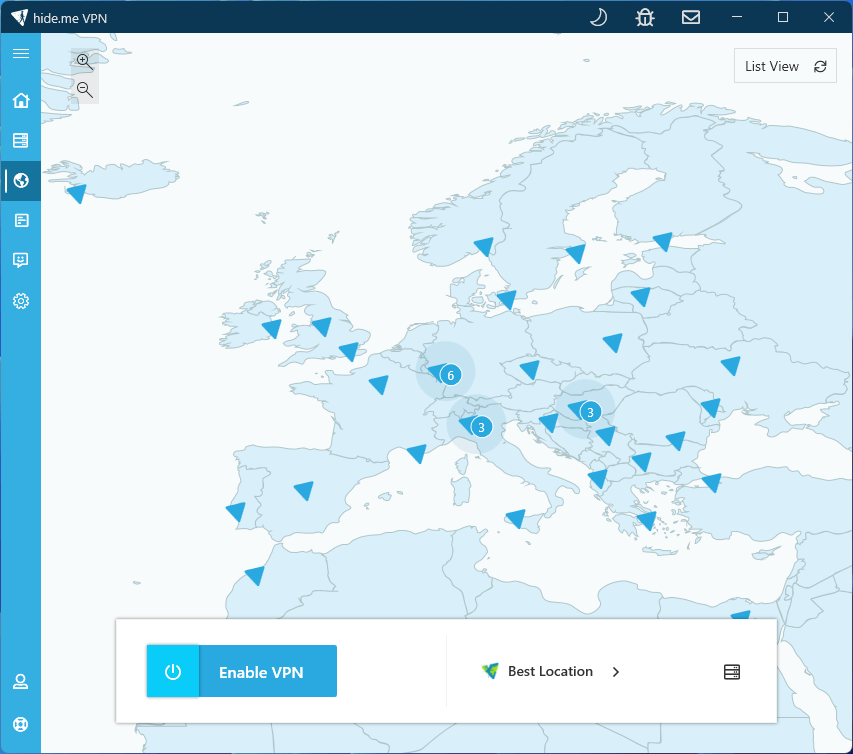This screenshot has width=853, height=754.
Task: Open the connection logs panel
Action: tap(20, 220)
